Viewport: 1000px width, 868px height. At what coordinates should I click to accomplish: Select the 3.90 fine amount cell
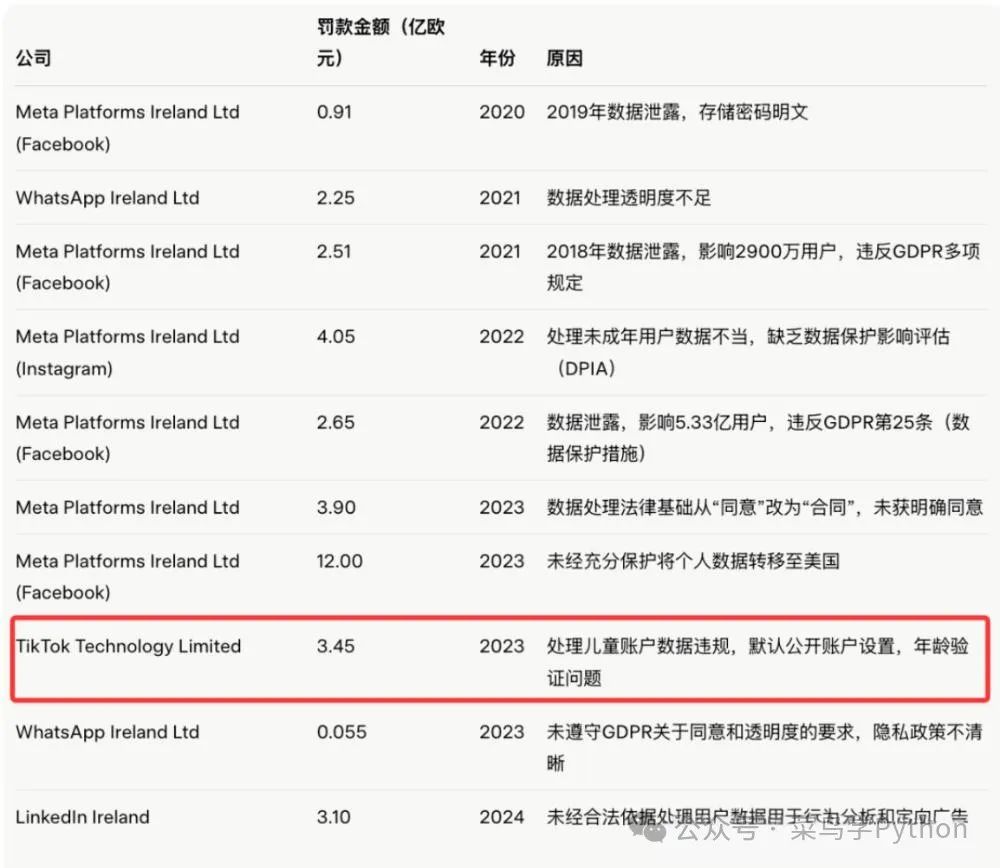coord(336,507)
